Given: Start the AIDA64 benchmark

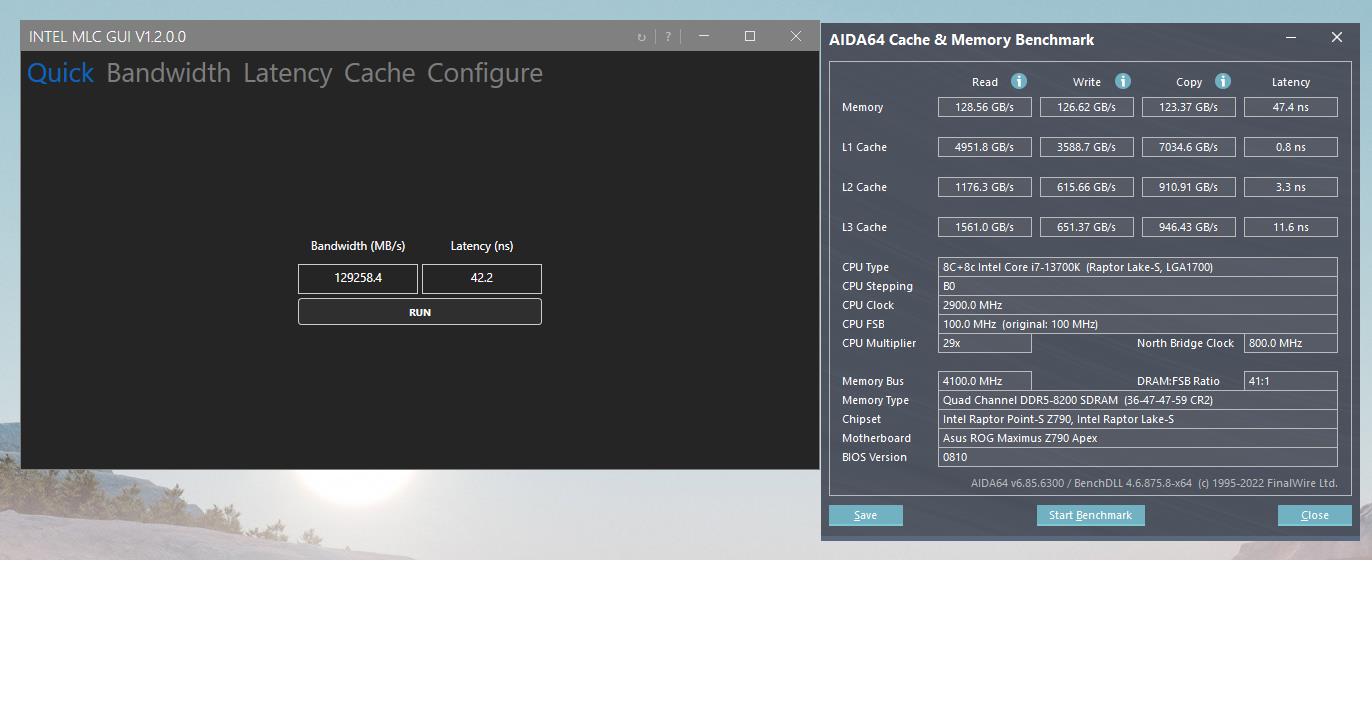Looking at the screenshot, I should [x=1091, y=515].
